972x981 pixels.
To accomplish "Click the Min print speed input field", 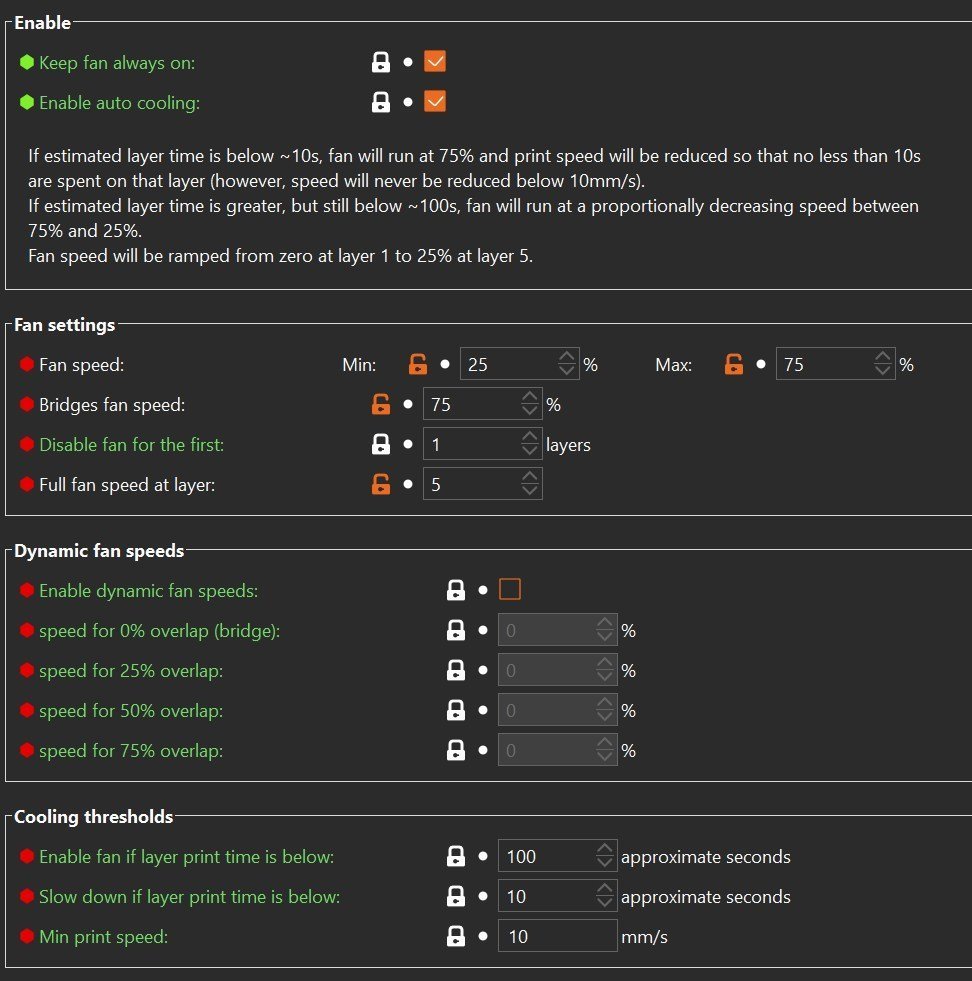I will coord(557,937).
